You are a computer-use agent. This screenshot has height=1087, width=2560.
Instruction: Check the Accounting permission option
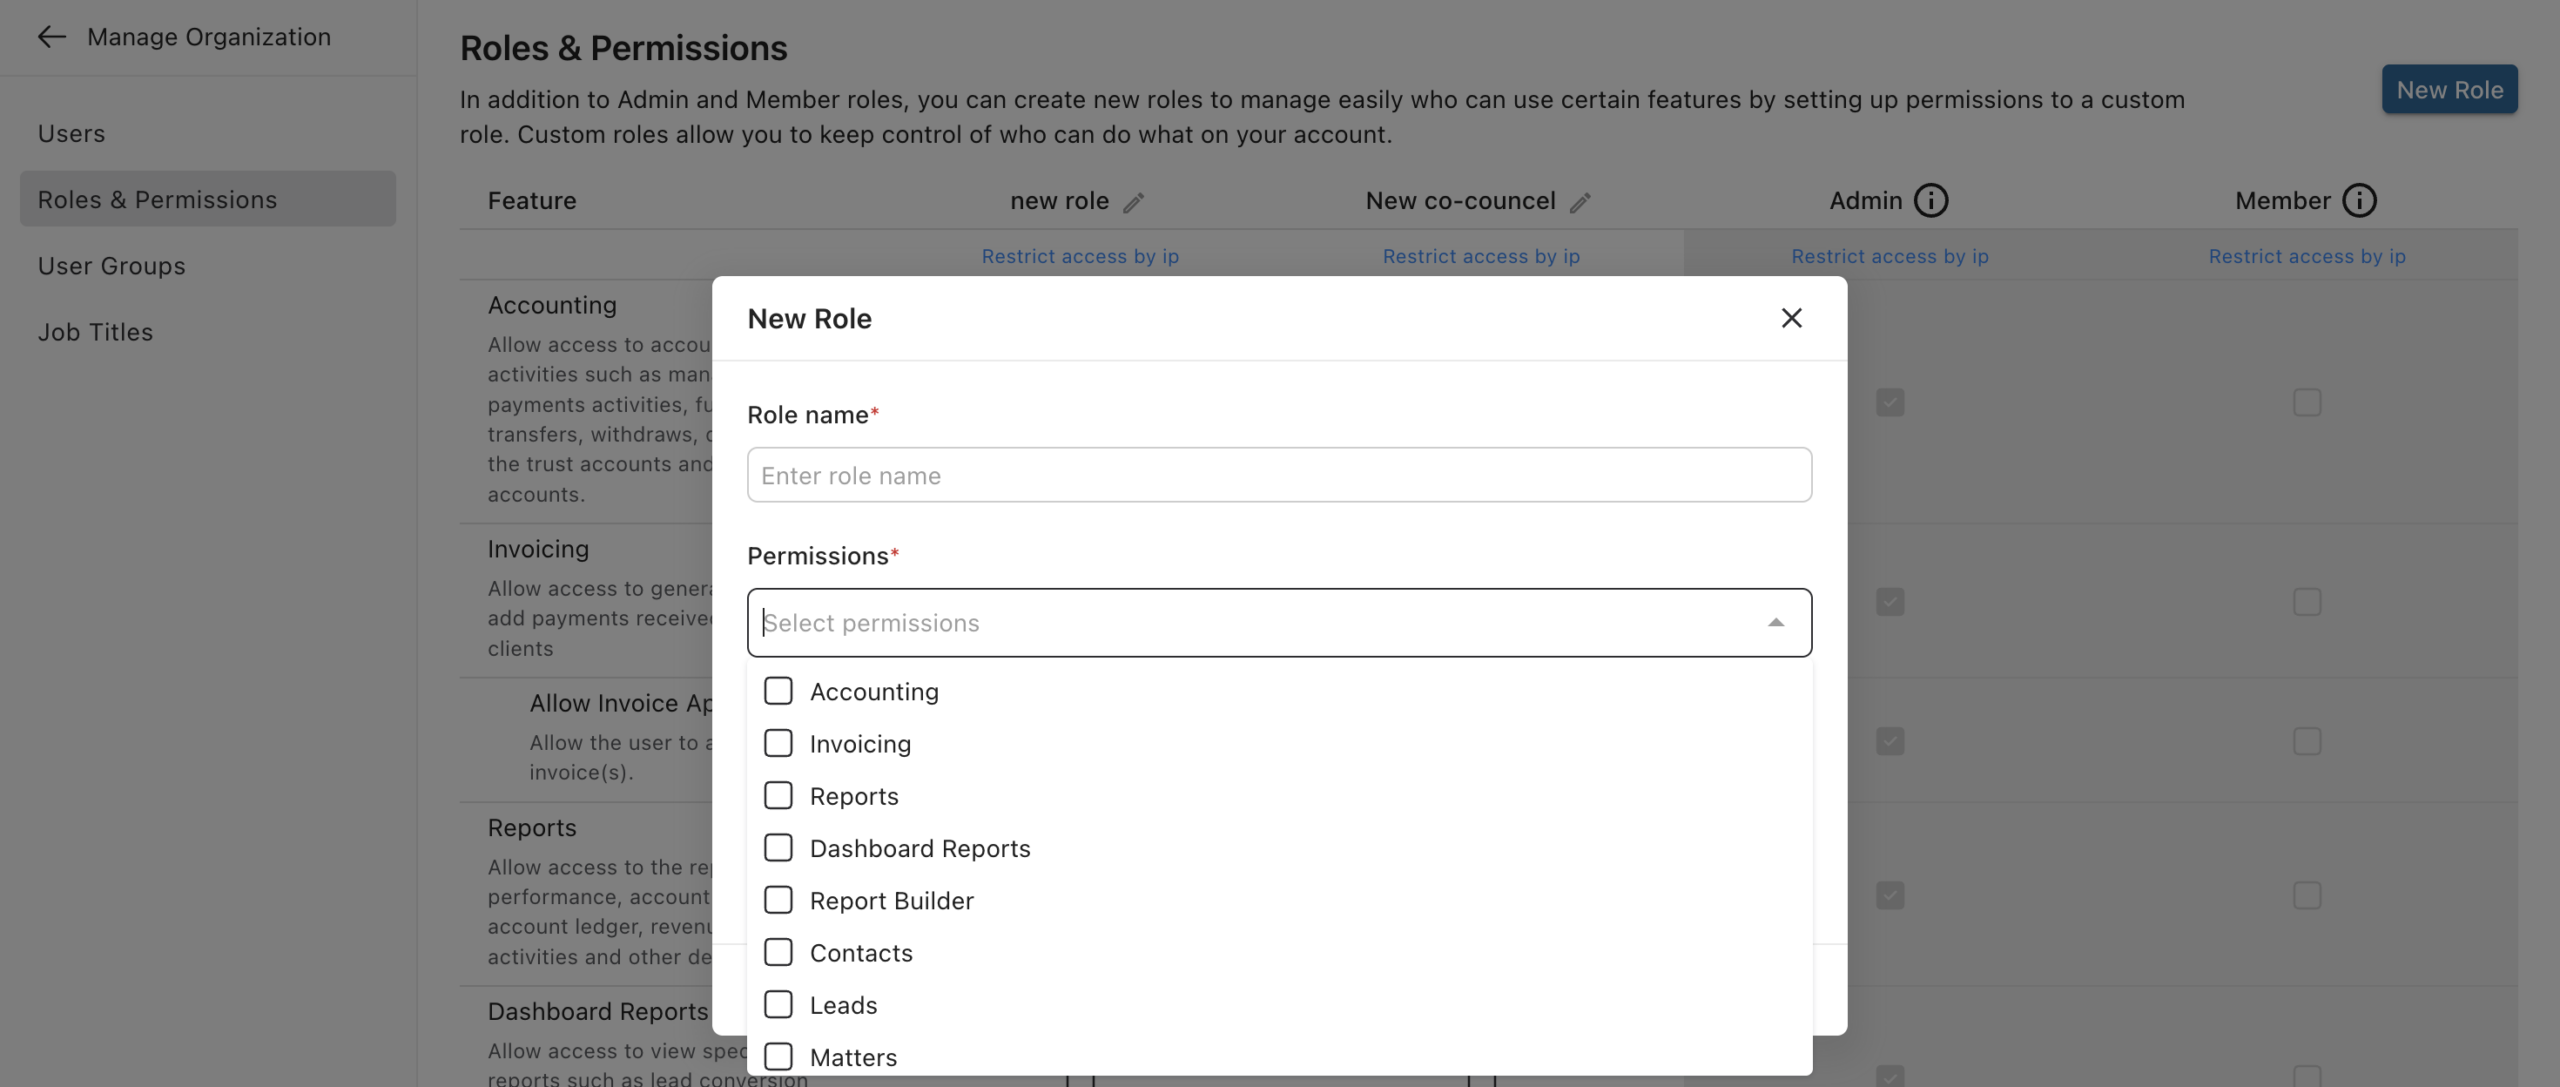click(x=778, y=691)
